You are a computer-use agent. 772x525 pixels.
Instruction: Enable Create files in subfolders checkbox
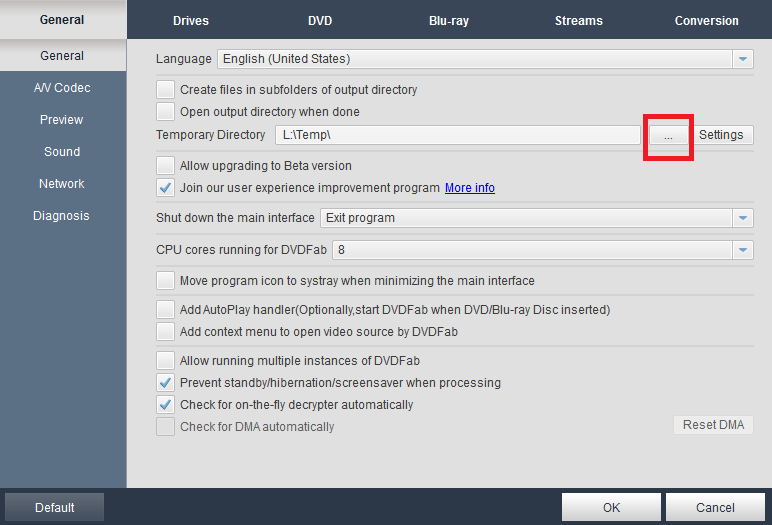click(166, 90)
